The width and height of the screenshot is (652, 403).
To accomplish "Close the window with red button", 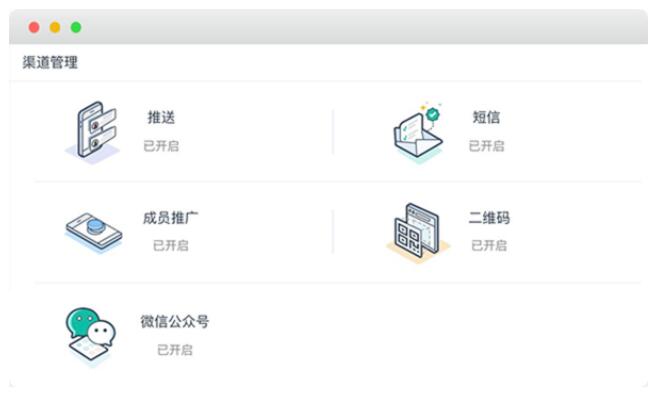I will pos(34,27).
